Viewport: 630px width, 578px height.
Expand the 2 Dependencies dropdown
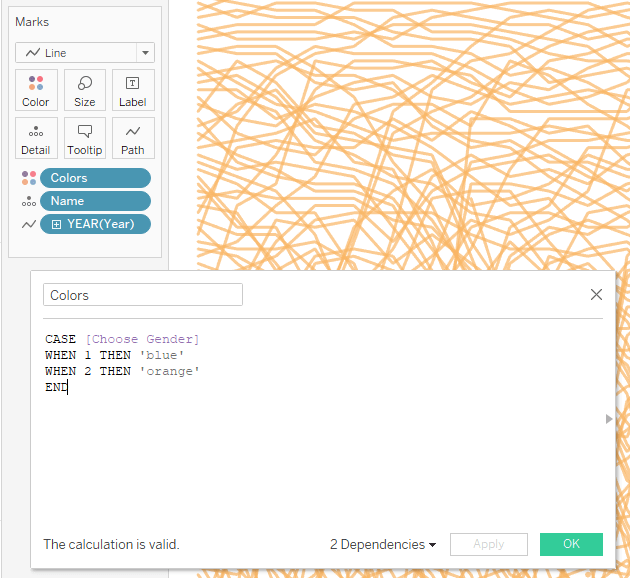tap(383, 545)
